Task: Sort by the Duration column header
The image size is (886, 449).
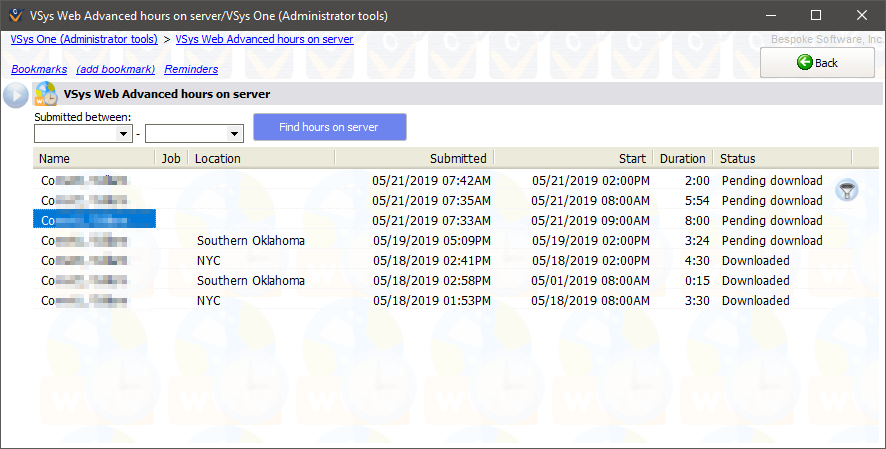Action: (682, 158)
